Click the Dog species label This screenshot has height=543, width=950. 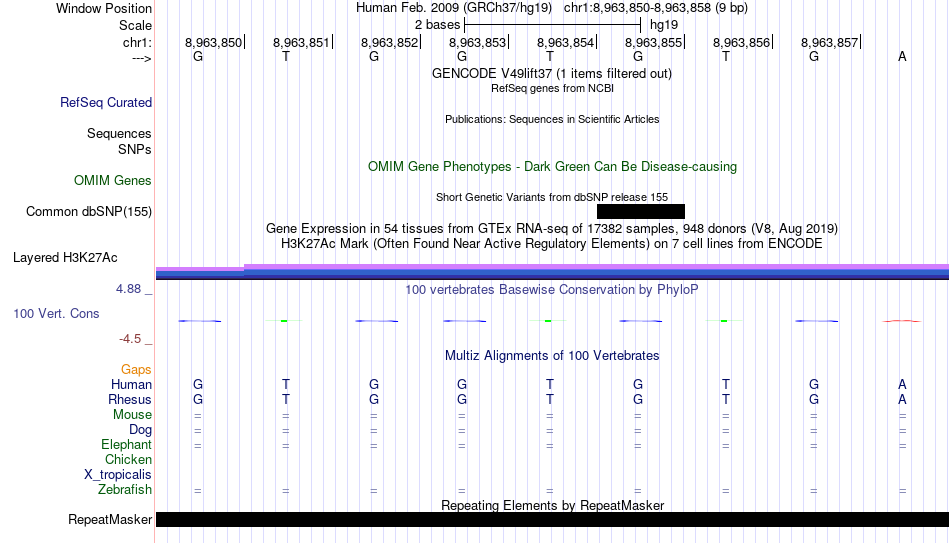point(140,430)
